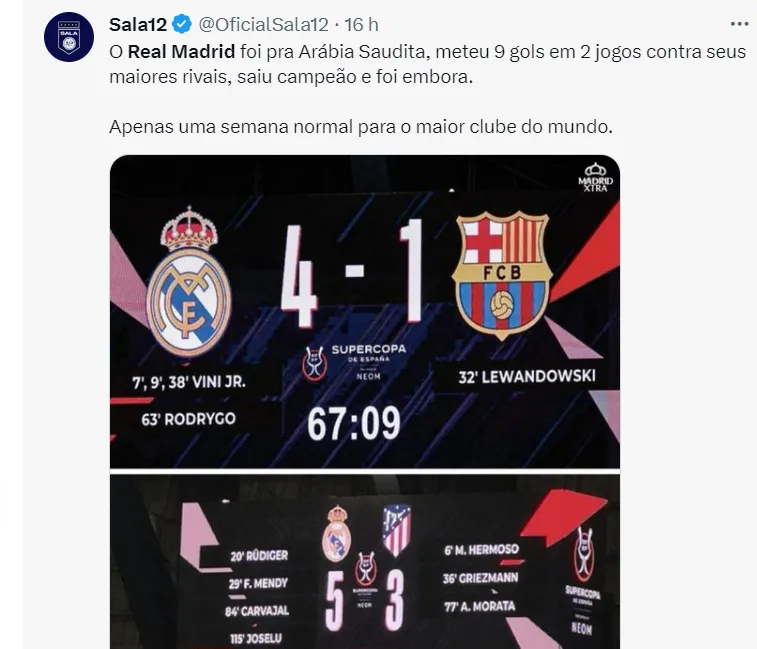Click the 67:09 match timer
The width and height of the screenshot is (757, 649).
click(x=354, y=423)
